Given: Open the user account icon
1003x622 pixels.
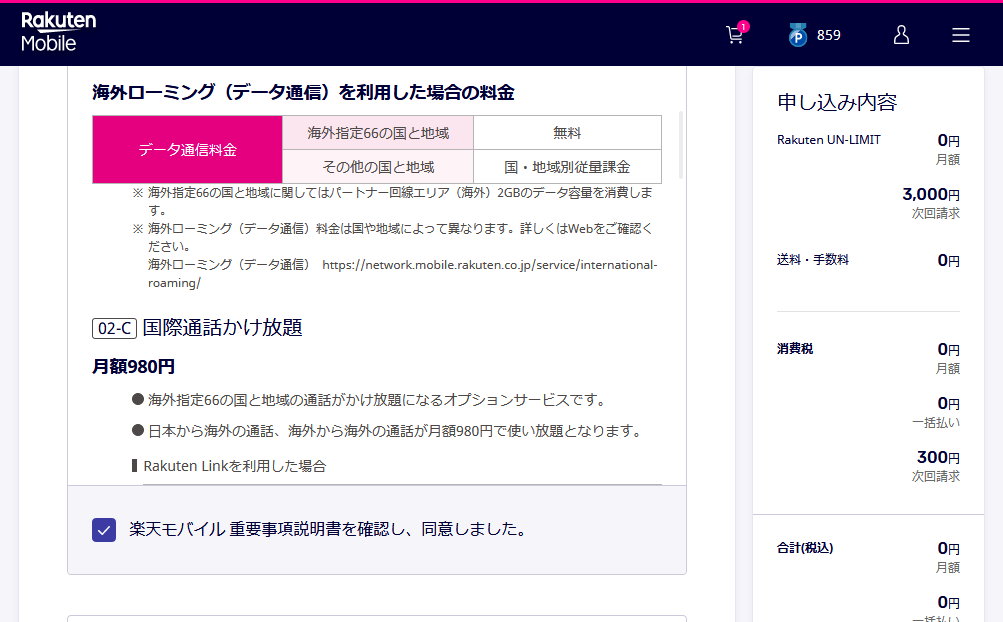Looking at the screenshot, I should coord(901,35).
